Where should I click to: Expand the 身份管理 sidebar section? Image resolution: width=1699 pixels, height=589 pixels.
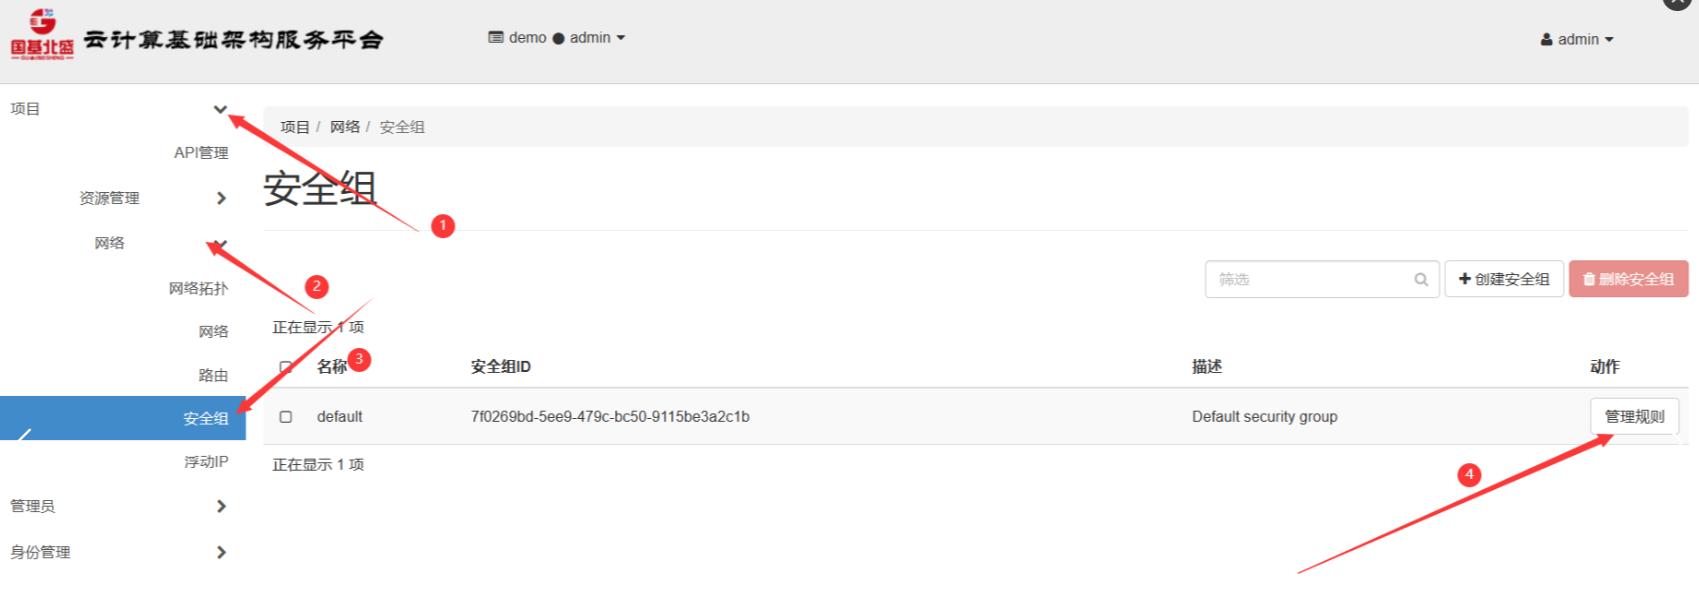123,552
